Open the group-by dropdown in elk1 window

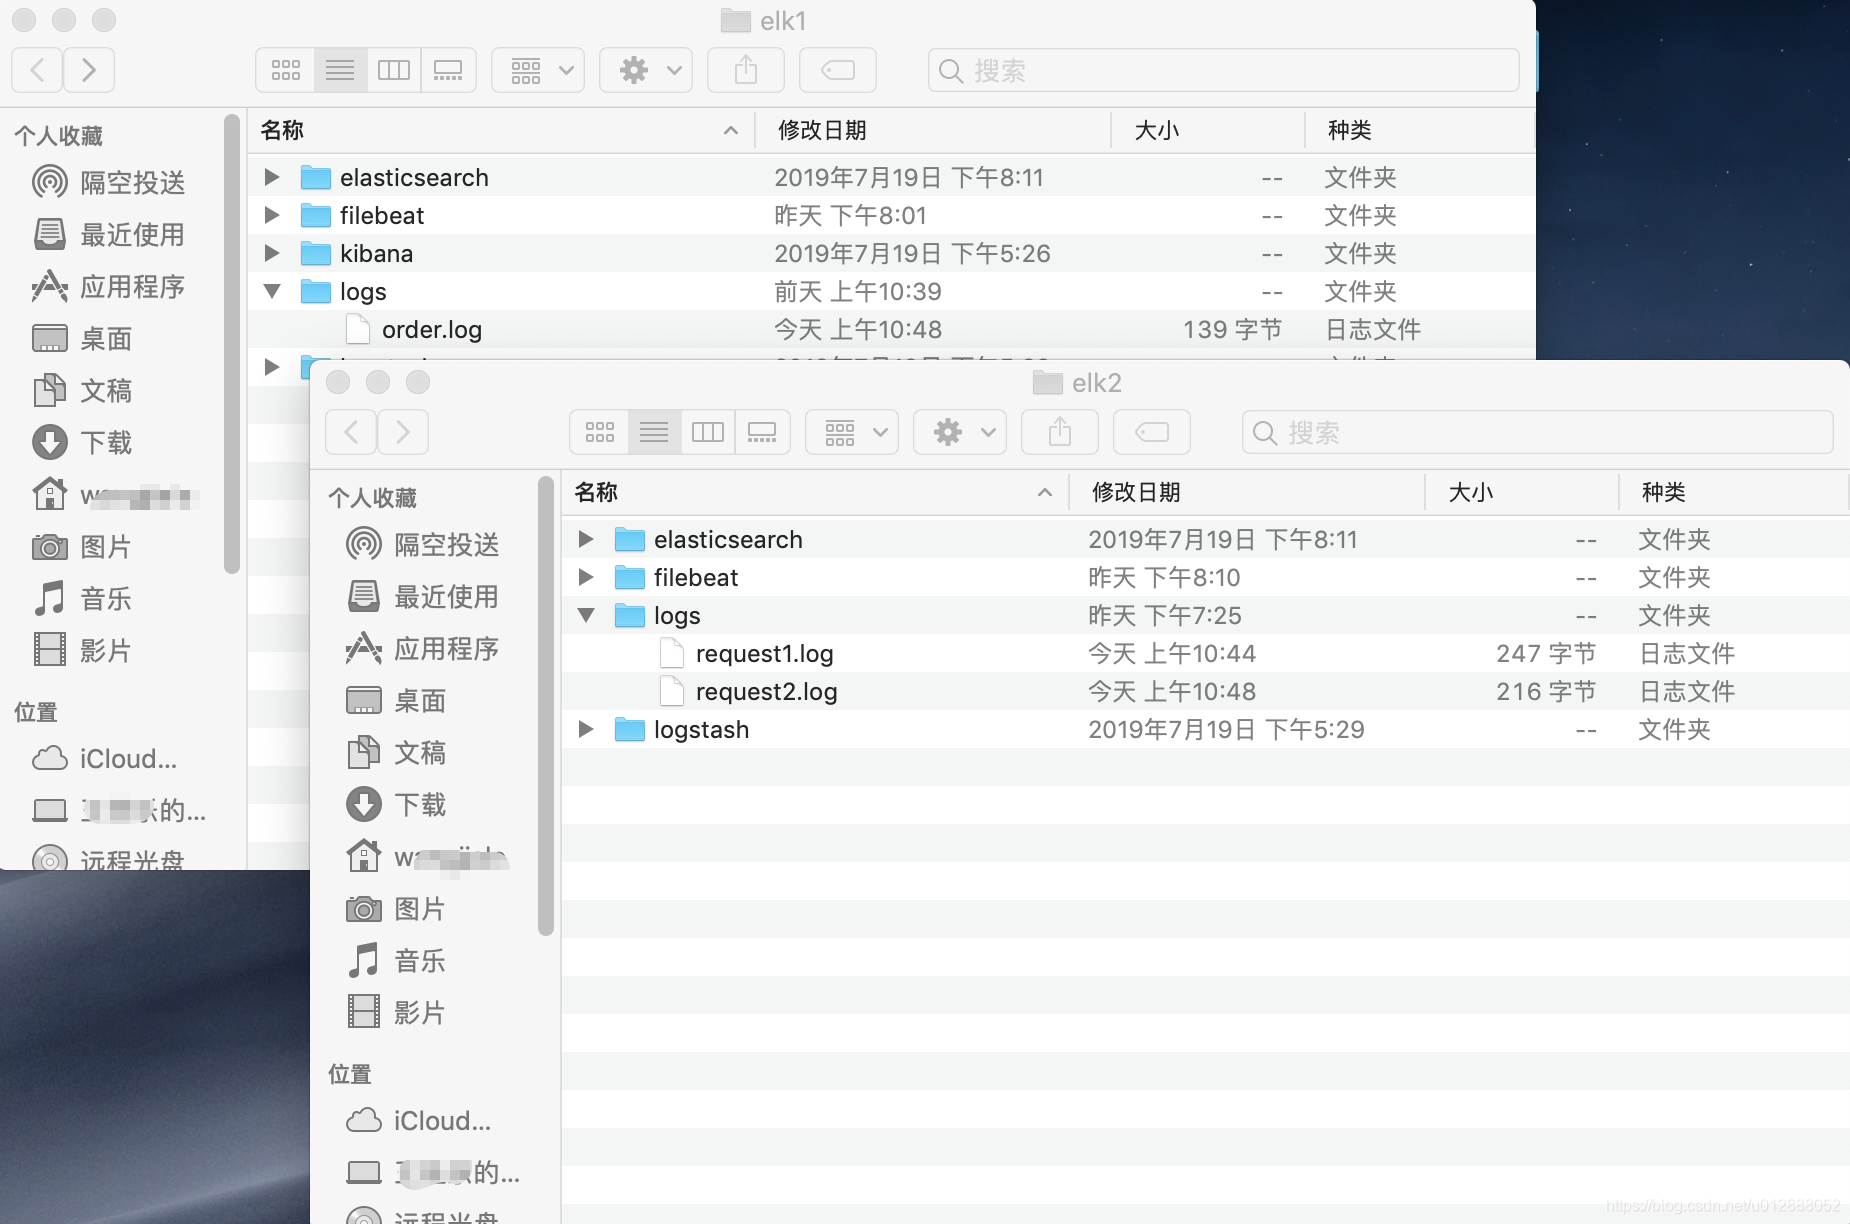tap(538, 70)
